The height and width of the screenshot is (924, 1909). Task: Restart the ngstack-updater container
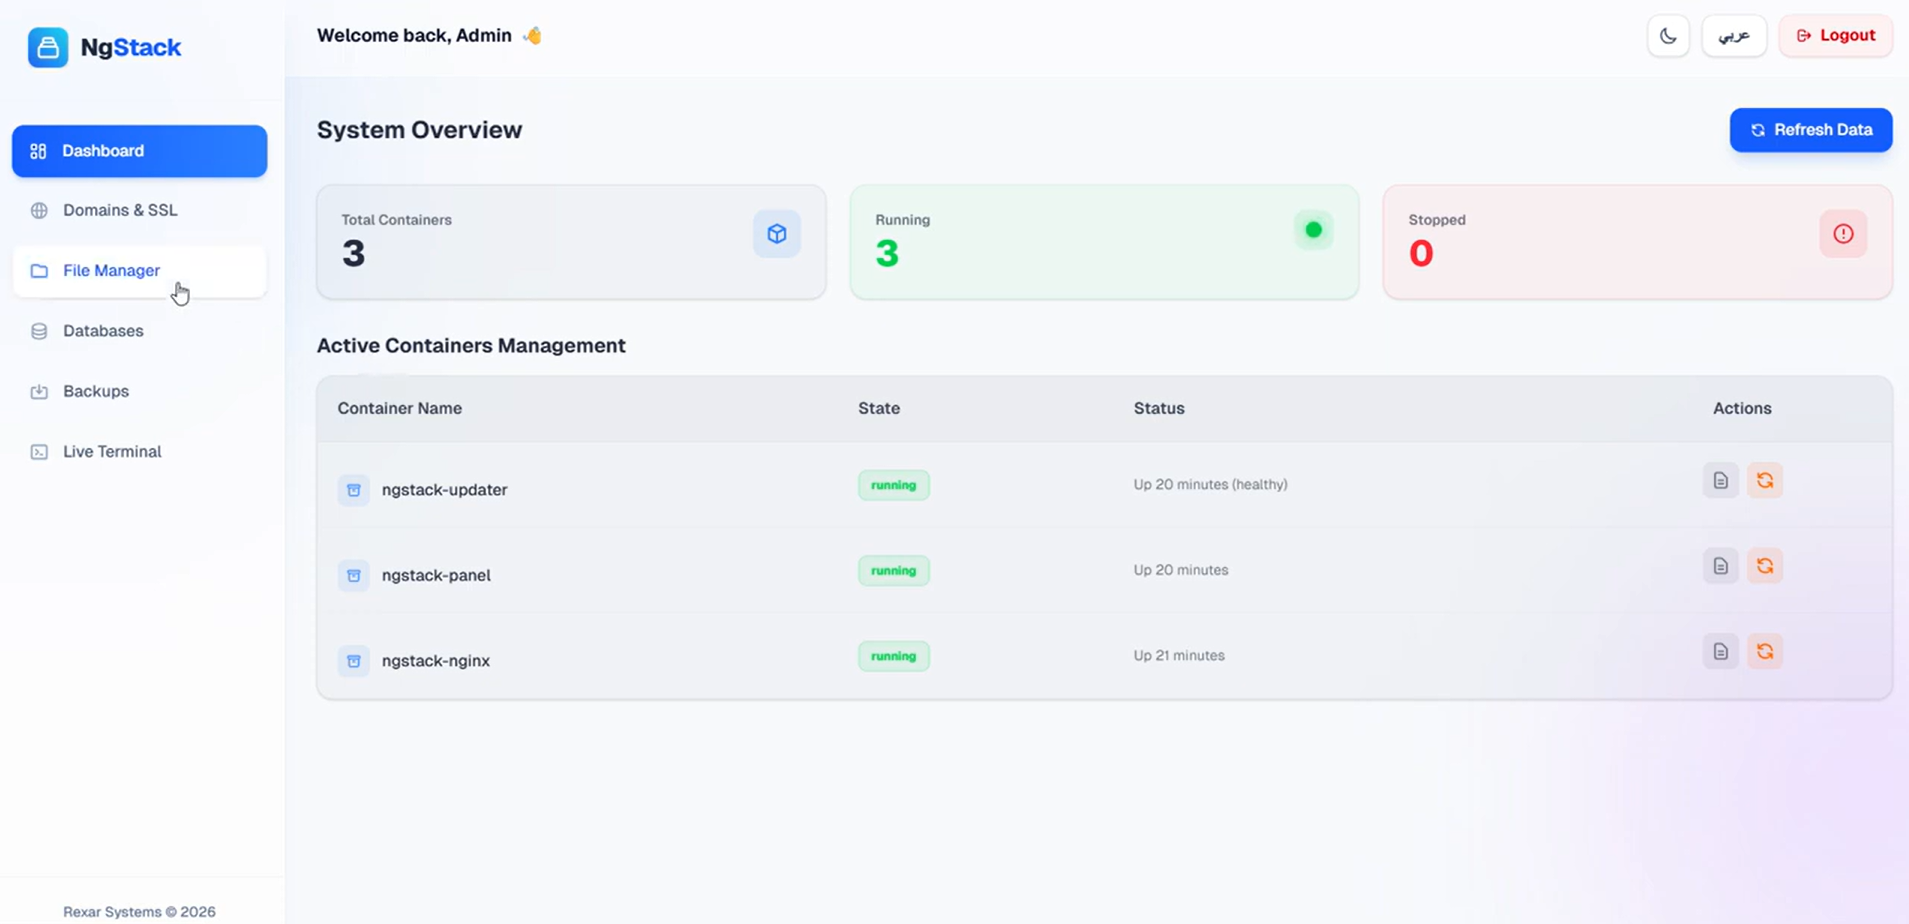click(x=1764, y=481)
